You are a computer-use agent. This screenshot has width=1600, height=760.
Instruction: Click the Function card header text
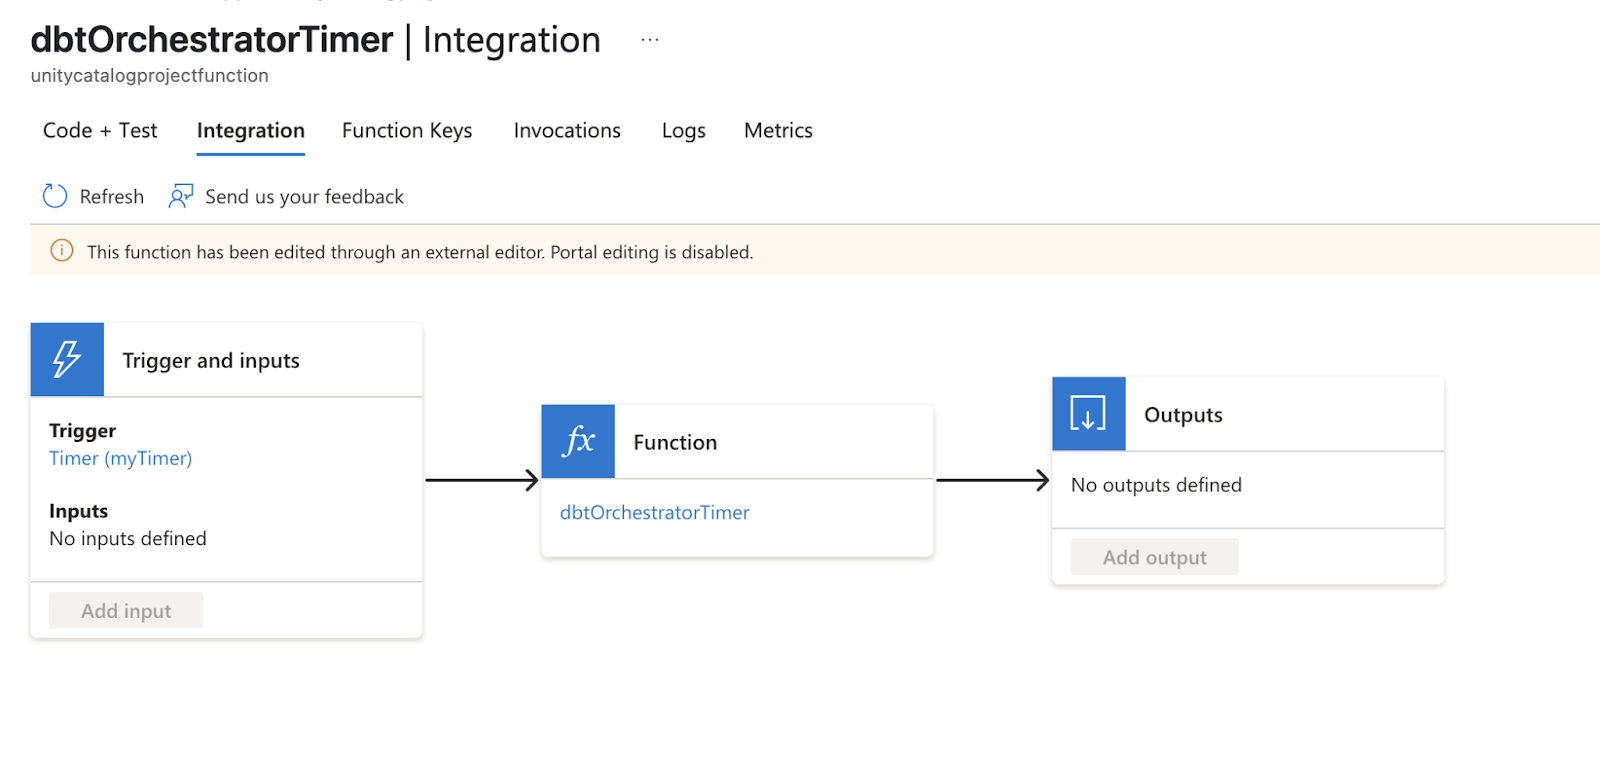tap(675, 443)
